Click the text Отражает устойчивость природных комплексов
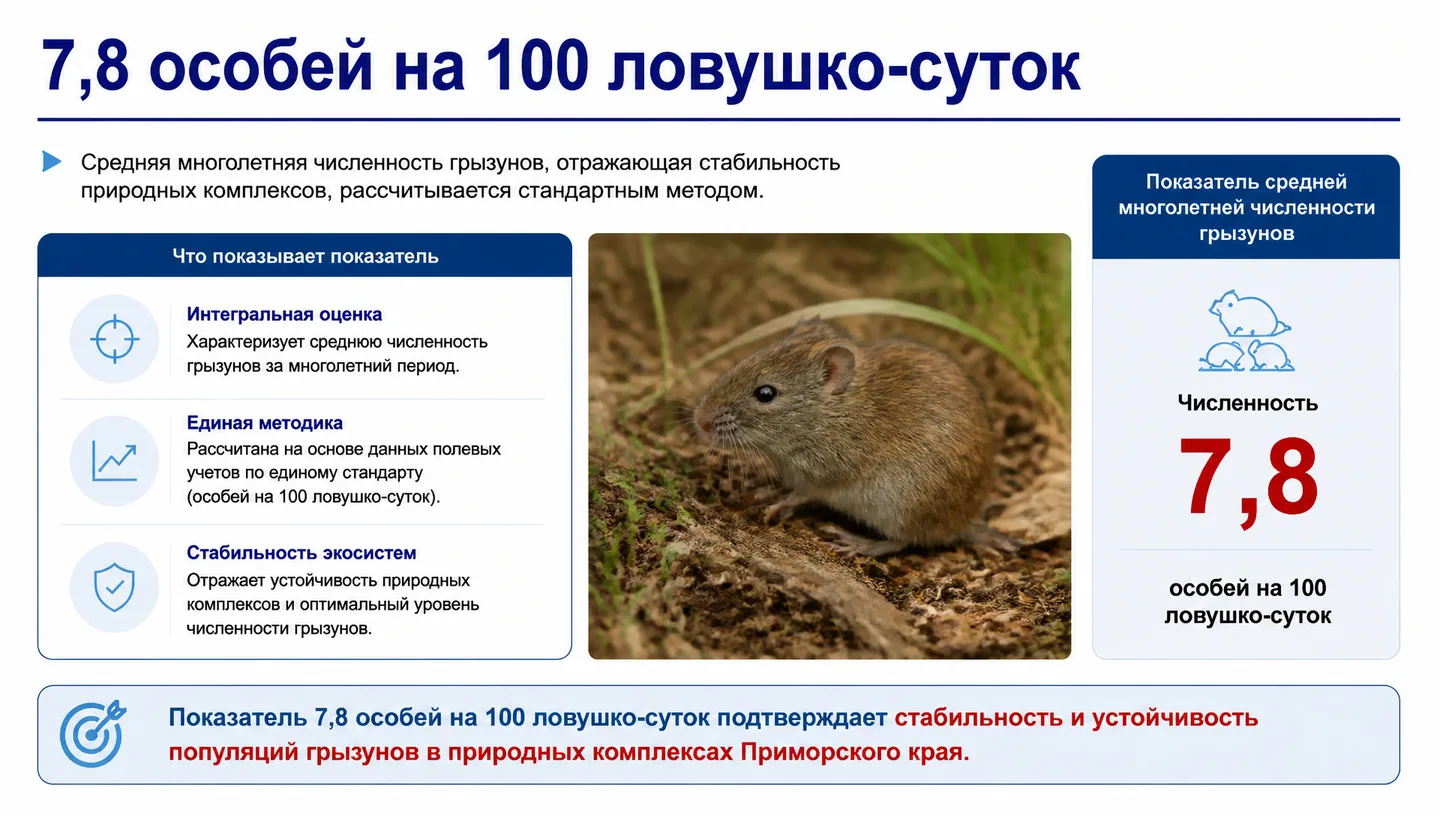 333,605
